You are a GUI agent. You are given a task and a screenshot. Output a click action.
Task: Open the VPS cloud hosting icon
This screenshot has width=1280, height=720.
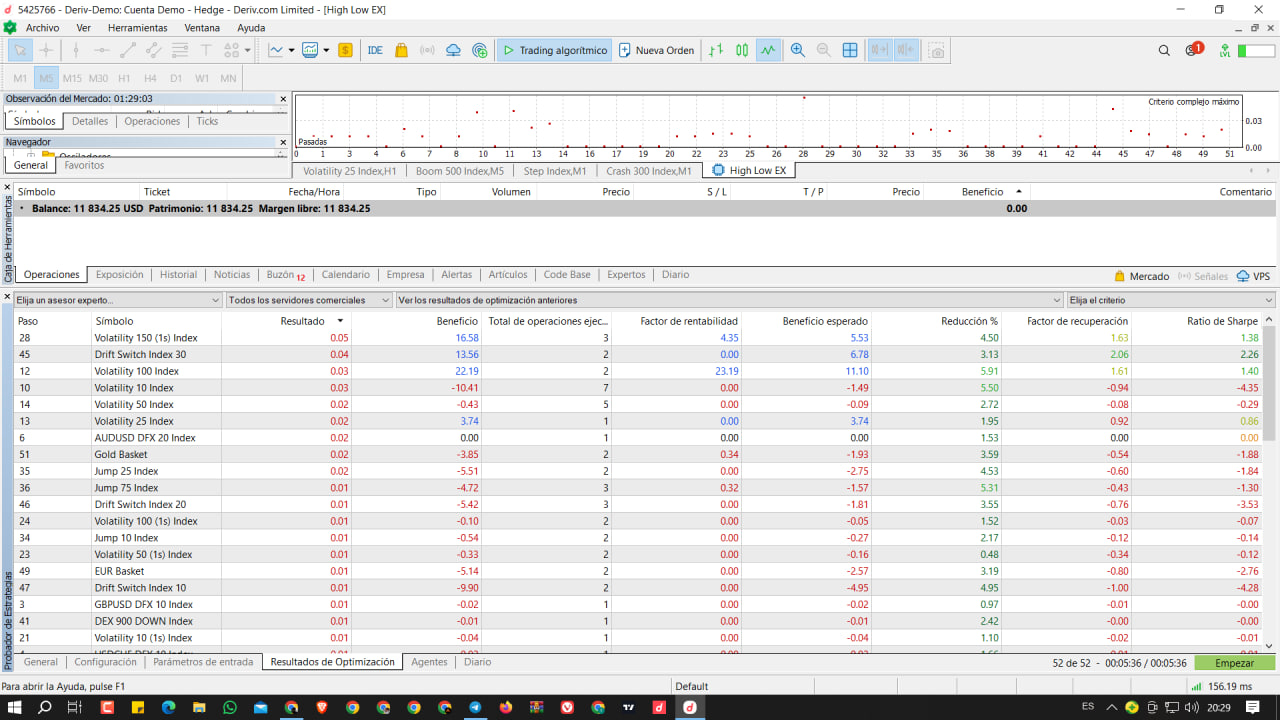[x=453, y=50]
